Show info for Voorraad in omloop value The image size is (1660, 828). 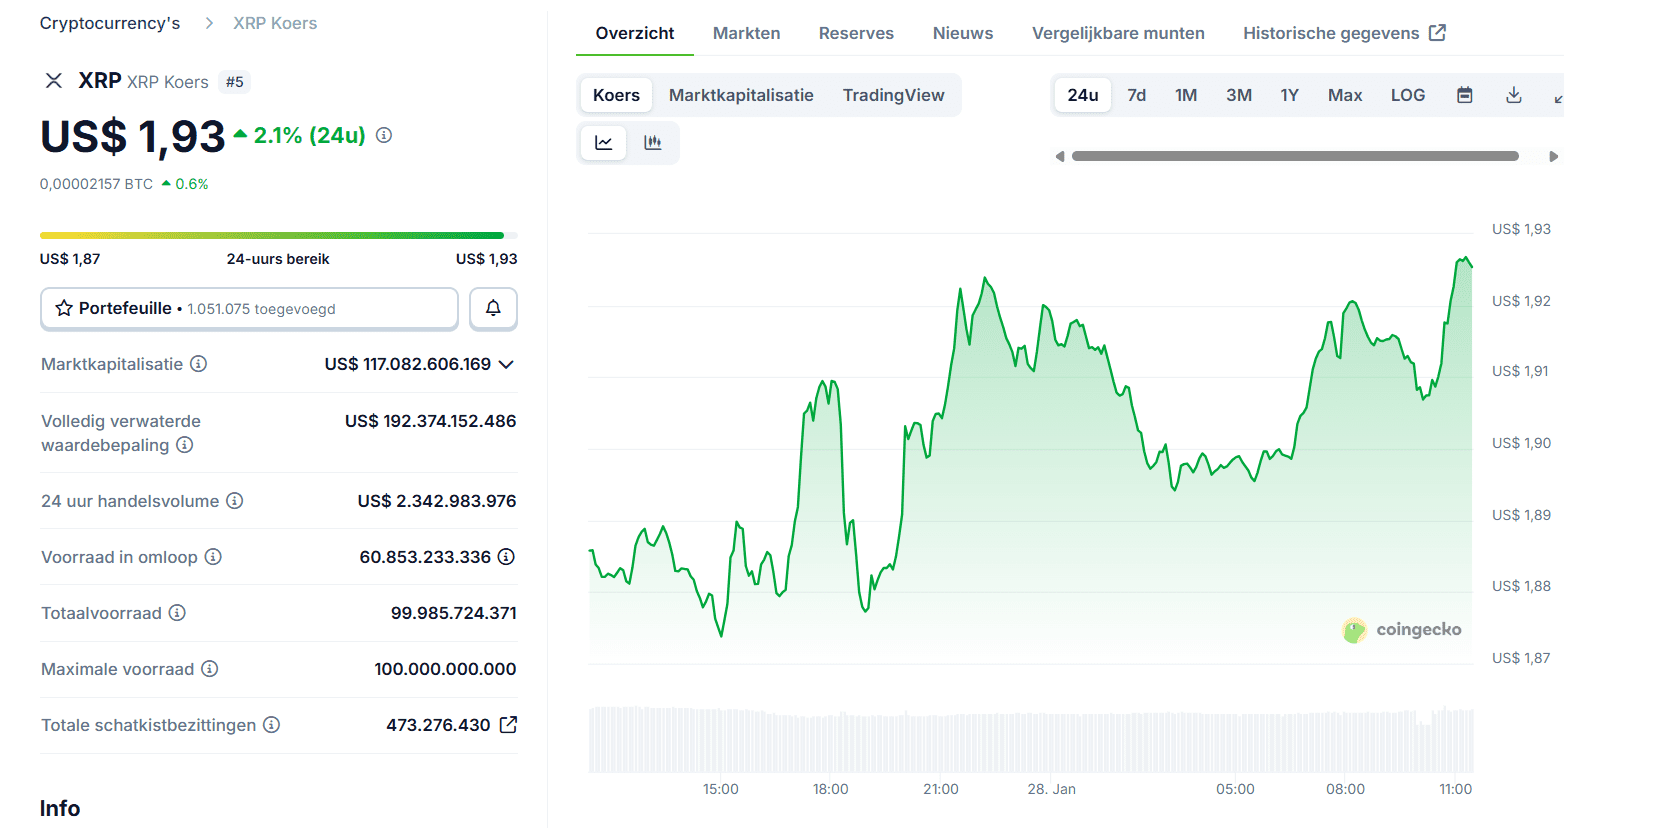[x=507, y=557]
